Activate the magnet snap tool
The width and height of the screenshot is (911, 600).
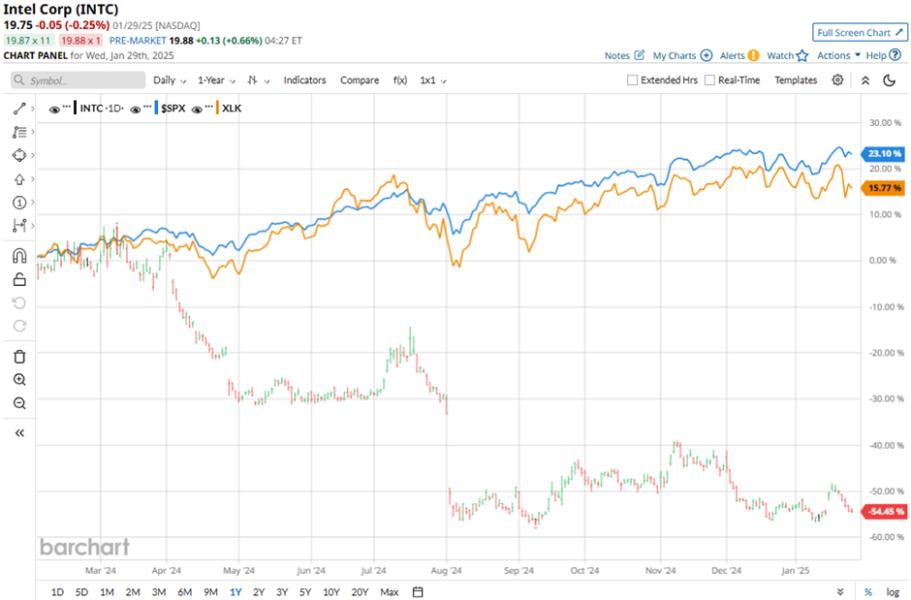pyautogui.click(x=18, y=256)
